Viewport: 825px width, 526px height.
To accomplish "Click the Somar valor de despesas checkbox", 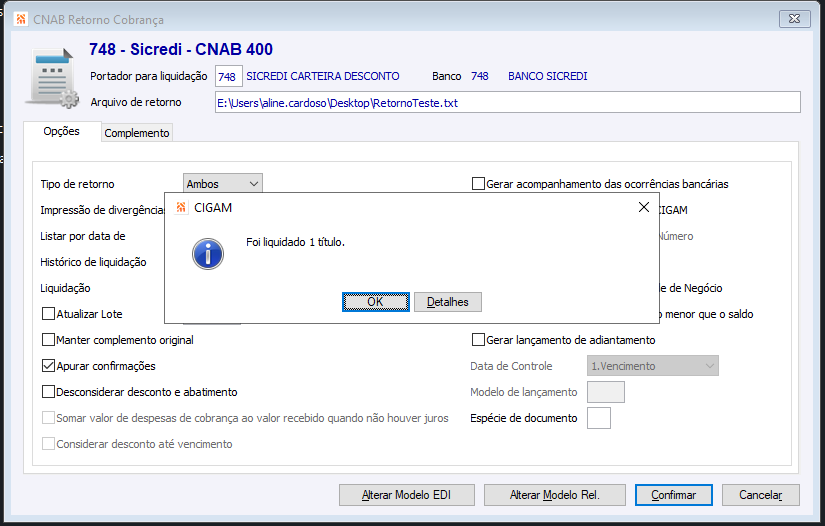I will [48, 418].
